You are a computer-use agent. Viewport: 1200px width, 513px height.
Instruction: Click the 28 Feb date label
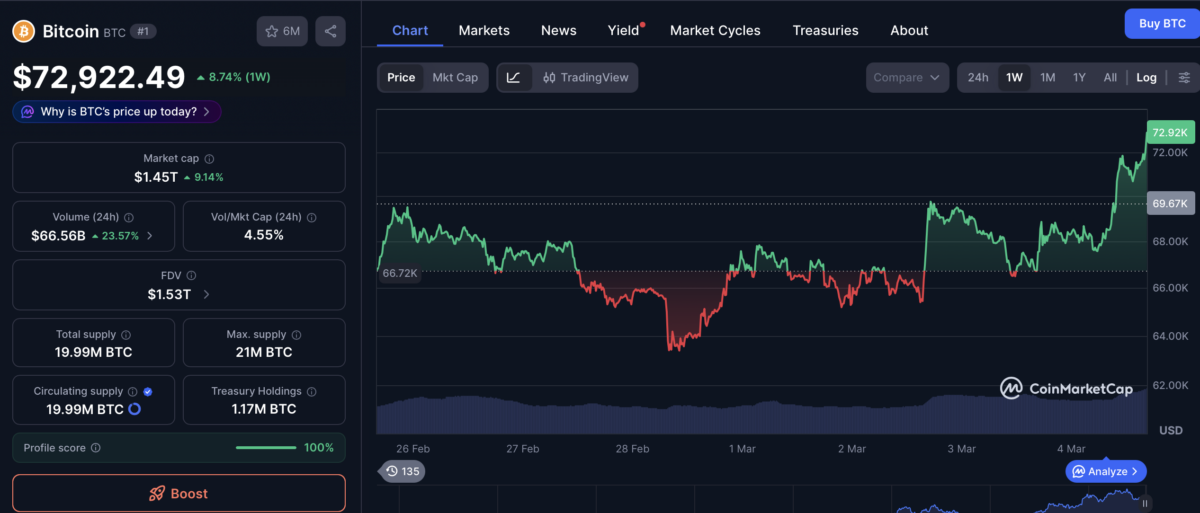click(632, 449)
